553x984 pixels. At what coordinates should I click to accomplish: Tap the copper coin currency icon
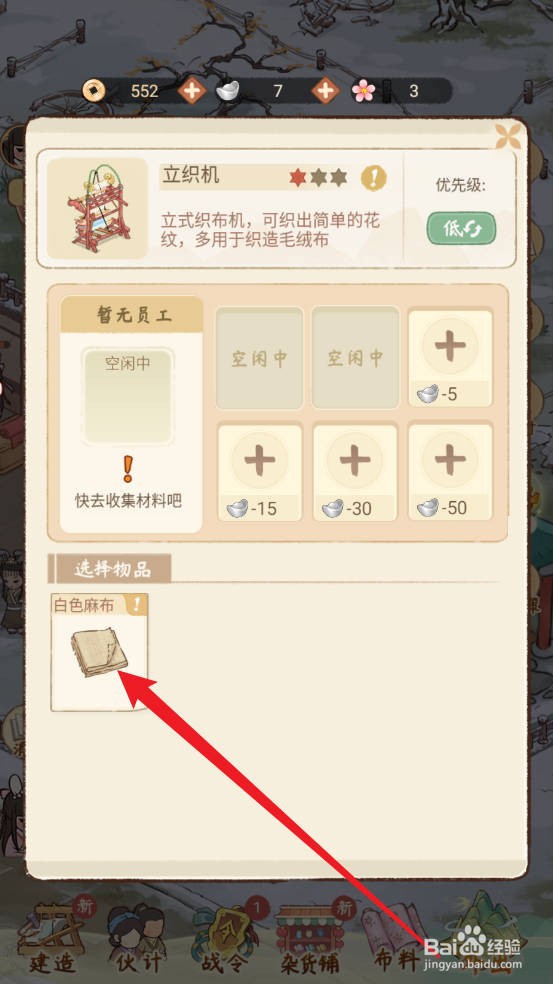point(94,92)
